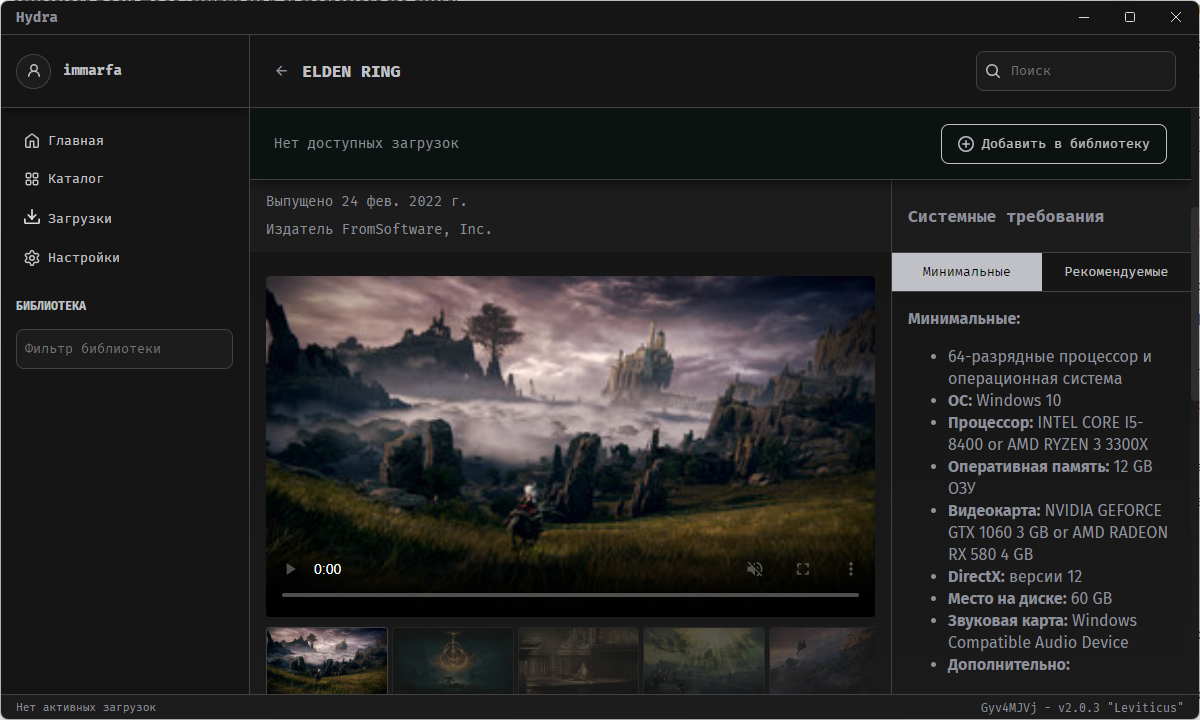
Task: Switch to Минимальные requirements tab
Action: tap(966, 272)
